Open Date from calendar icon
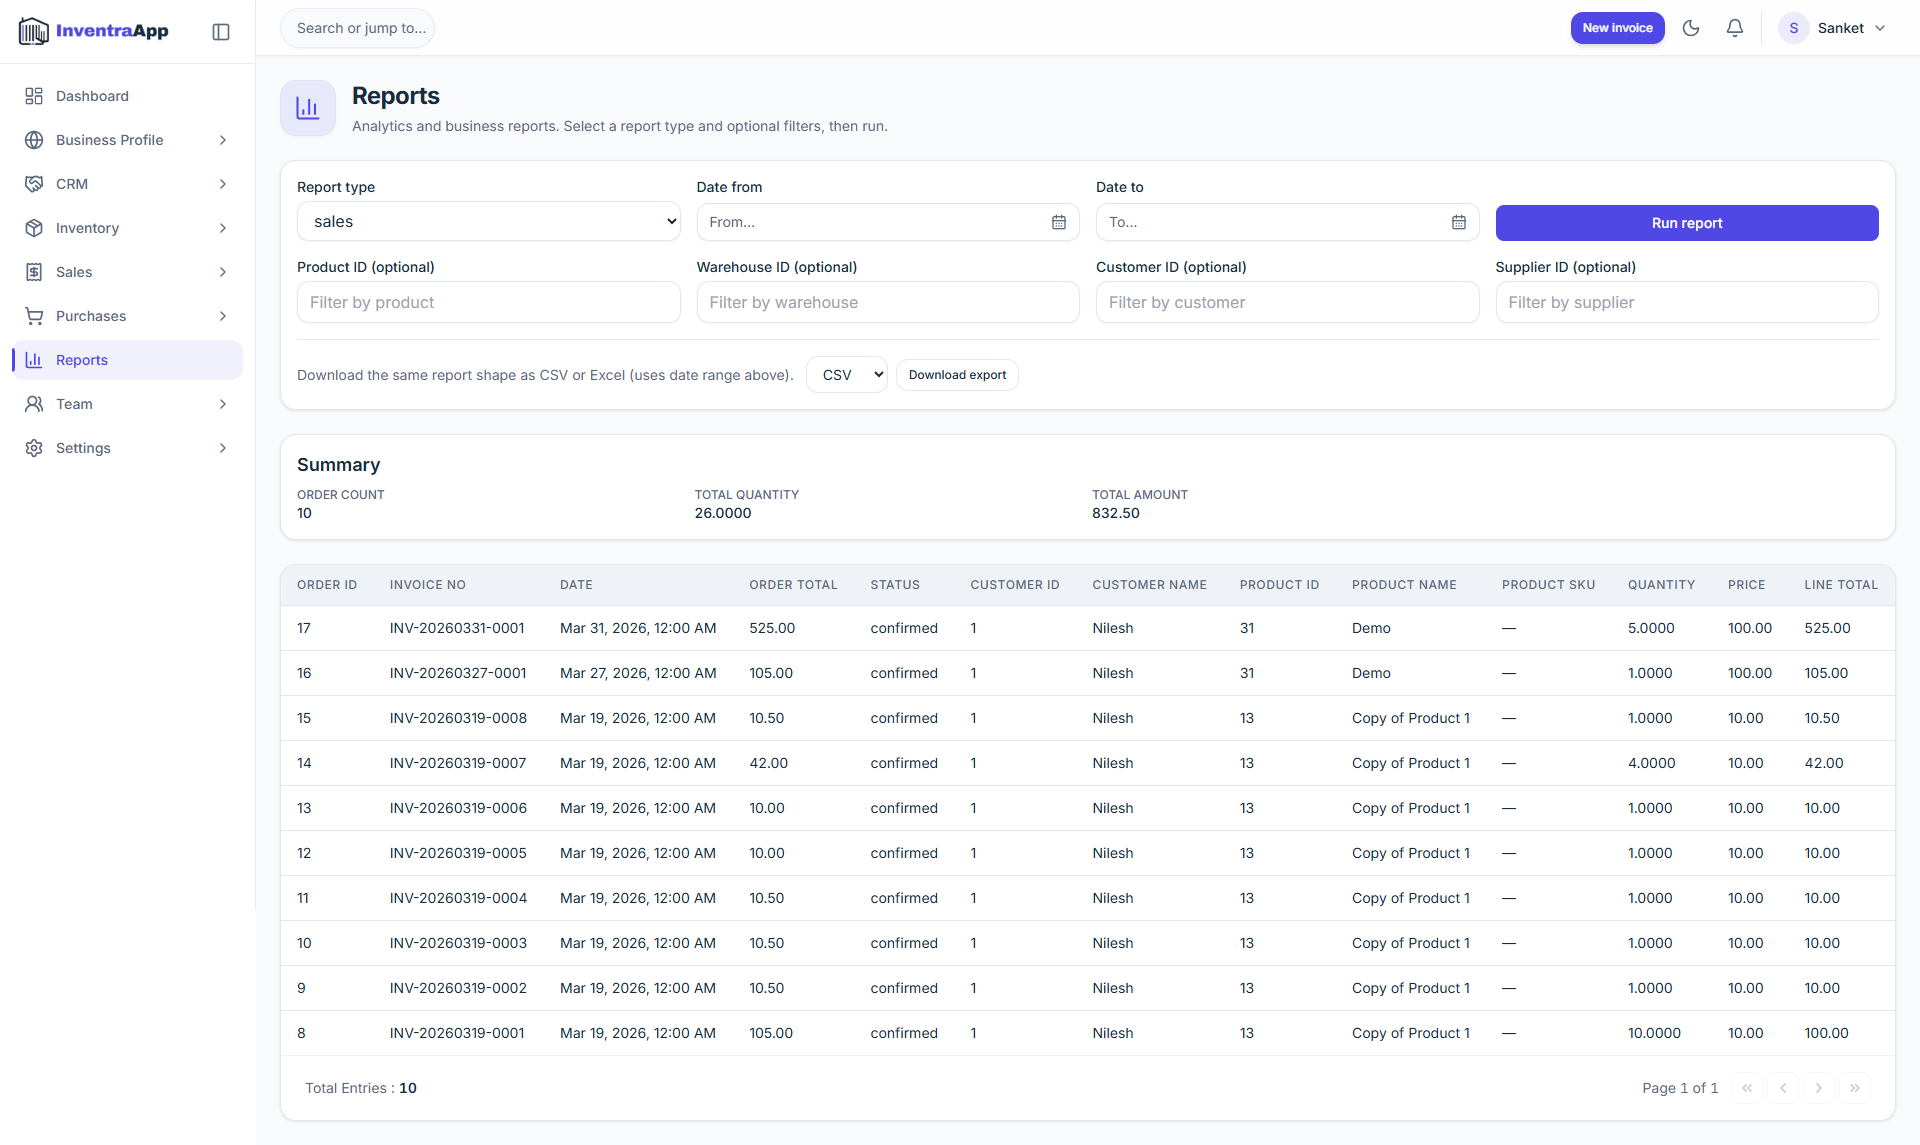The image size is (1920, 1145). (x=1059, y=222)
